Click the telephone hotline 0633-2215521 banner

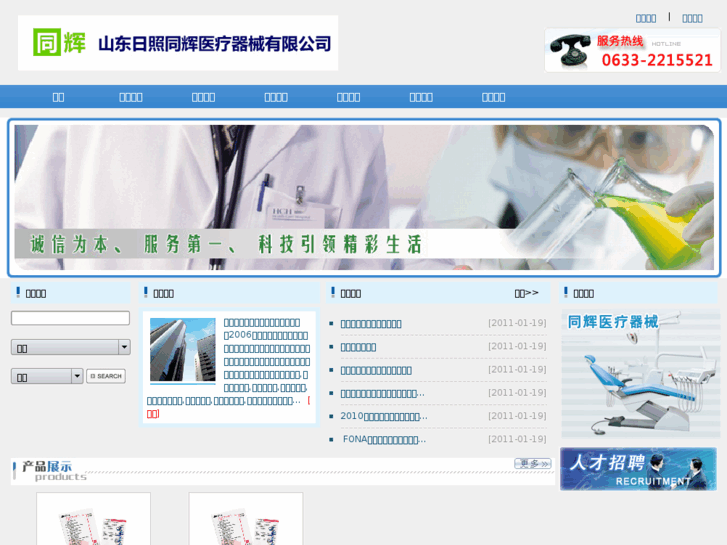click(x=632, y=50)
